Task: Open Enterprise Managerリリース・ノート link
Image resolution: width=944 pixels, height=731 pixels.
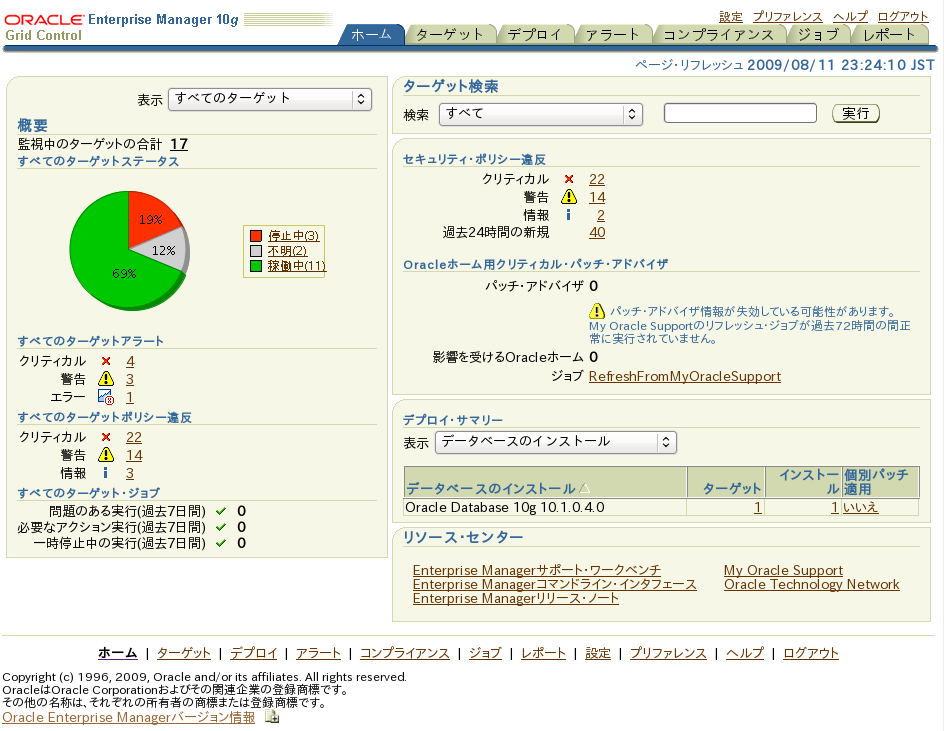Action: 515,598
